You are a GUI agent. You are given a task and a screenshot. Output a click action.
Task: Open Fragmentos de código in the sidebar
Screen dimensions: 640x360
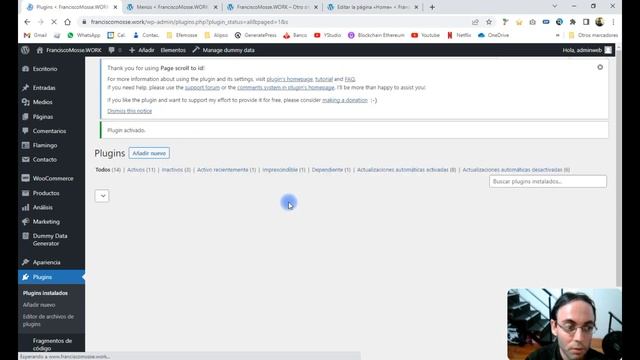[x=52, y=344]
